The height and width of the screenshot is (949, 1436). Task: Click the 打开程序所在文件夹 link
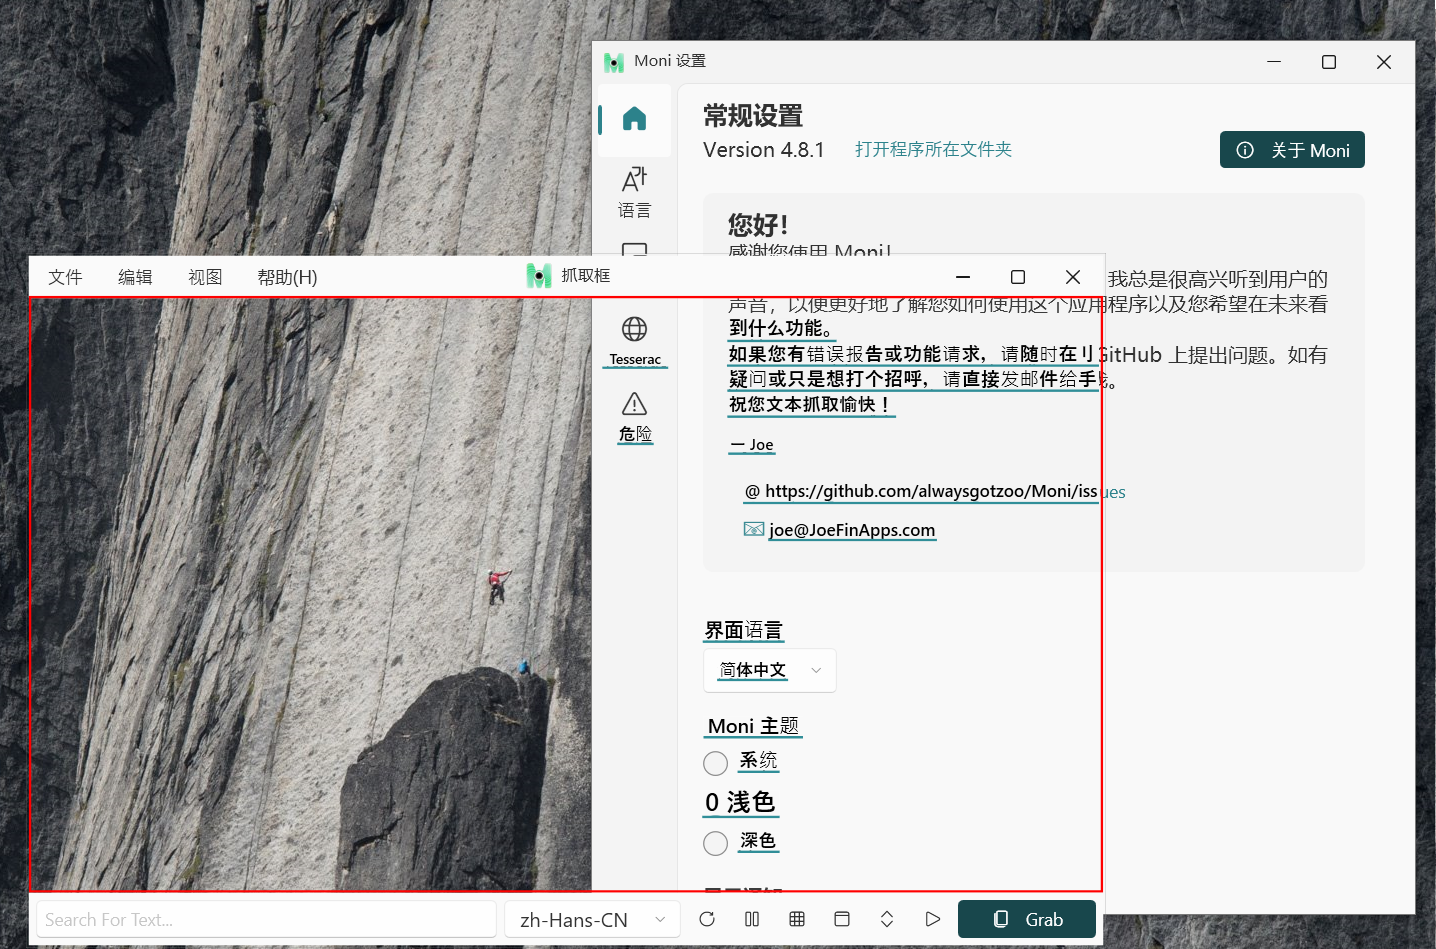pos(933,149)
